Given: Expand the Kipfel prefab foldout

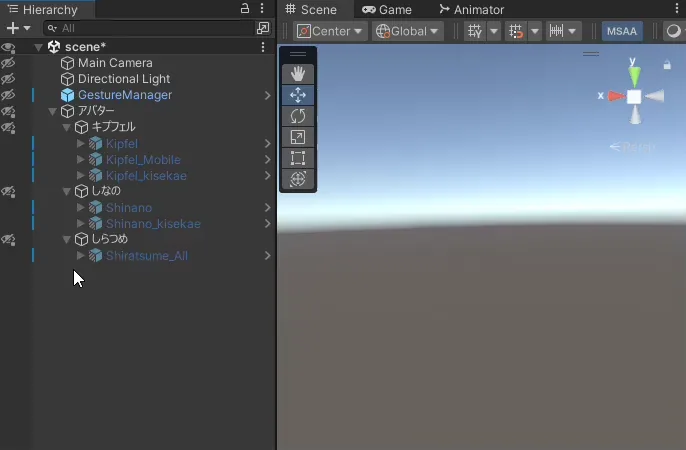Looking at the screenshot, I should click(x=80, y=143).
